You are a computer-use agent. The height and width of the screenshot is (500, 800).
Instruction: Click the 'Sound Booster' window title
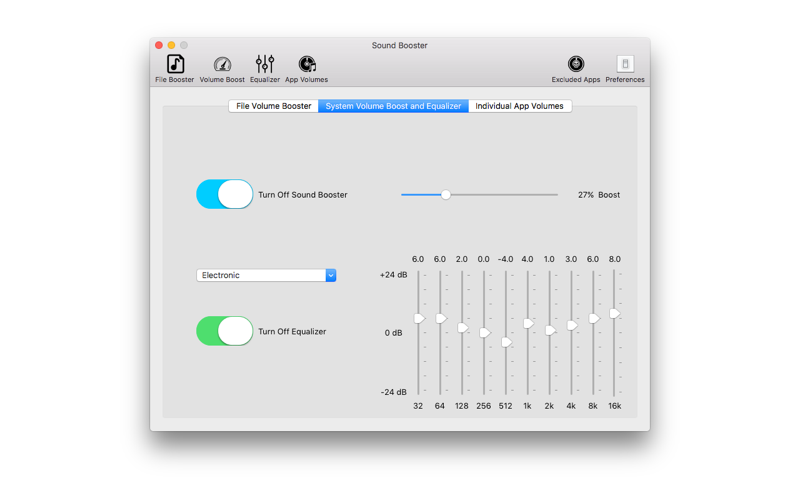(x=399, y=45)
